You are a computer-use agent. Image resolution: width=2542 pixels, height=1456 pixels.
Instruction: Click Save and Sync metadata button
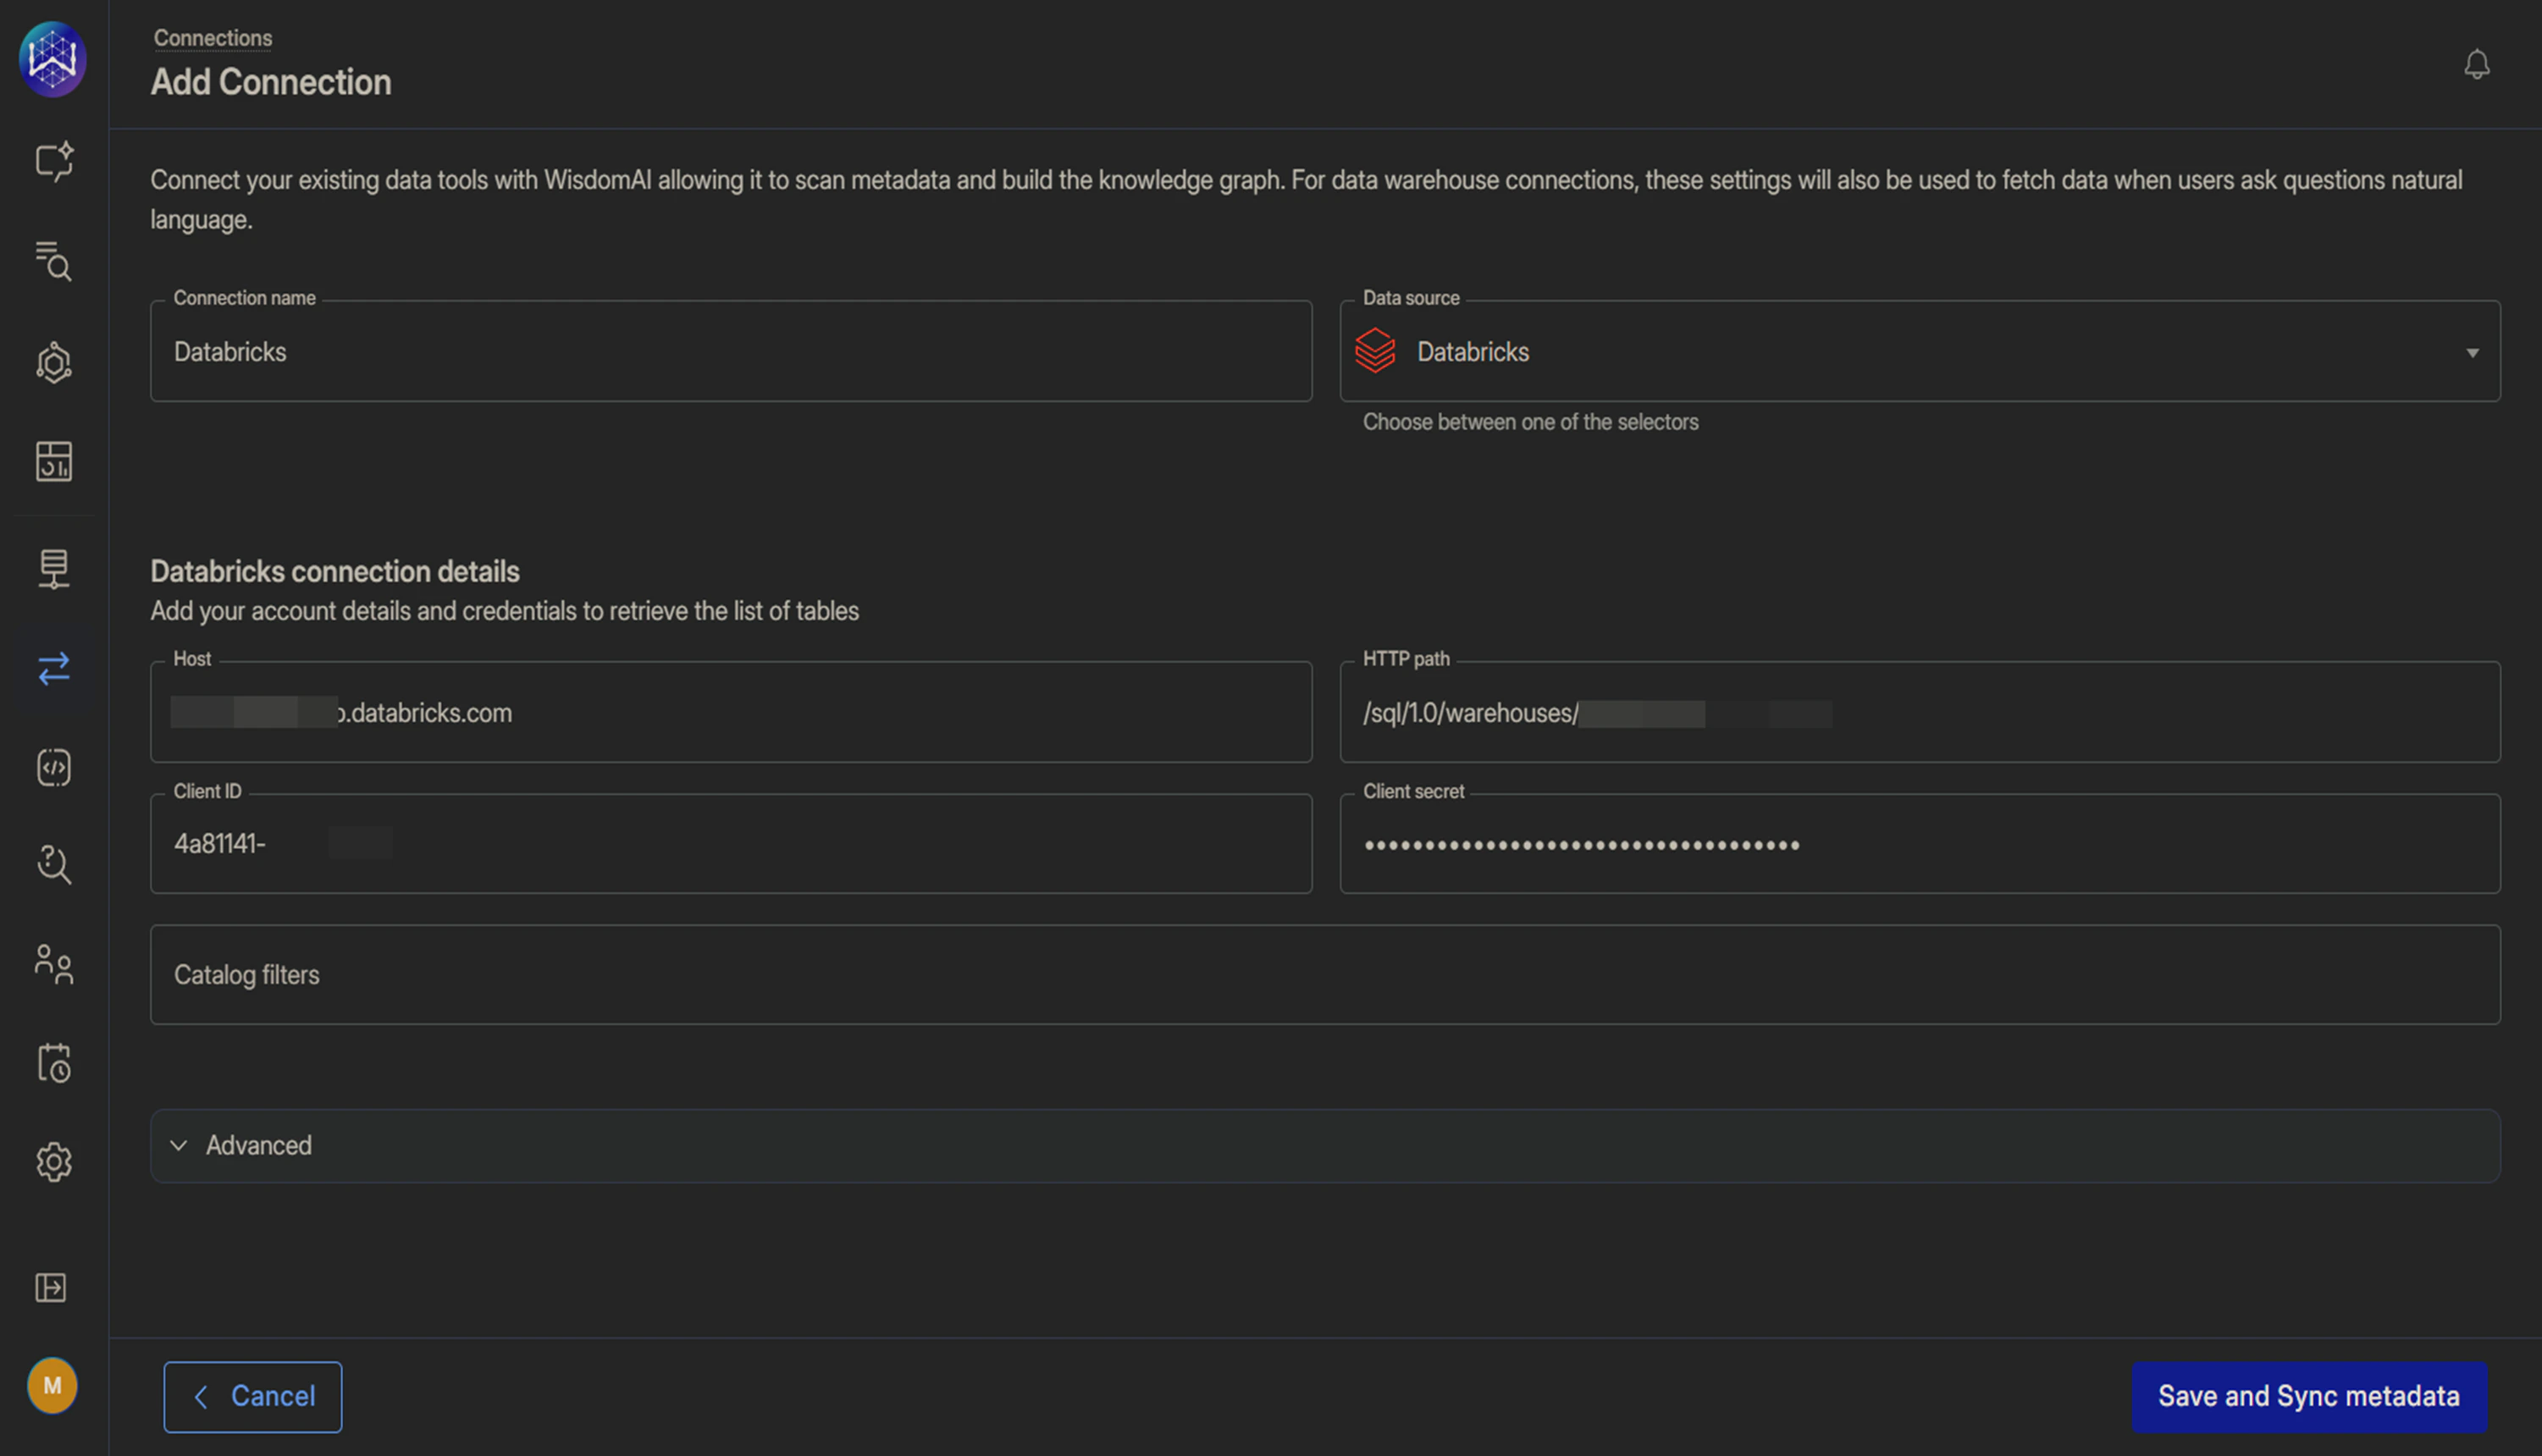2309,1396
